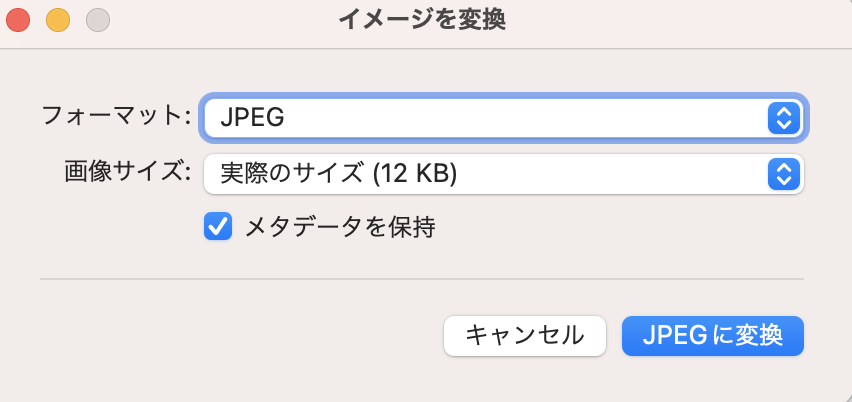Click the blue checkmark icon for metadata

coord(218,227)
